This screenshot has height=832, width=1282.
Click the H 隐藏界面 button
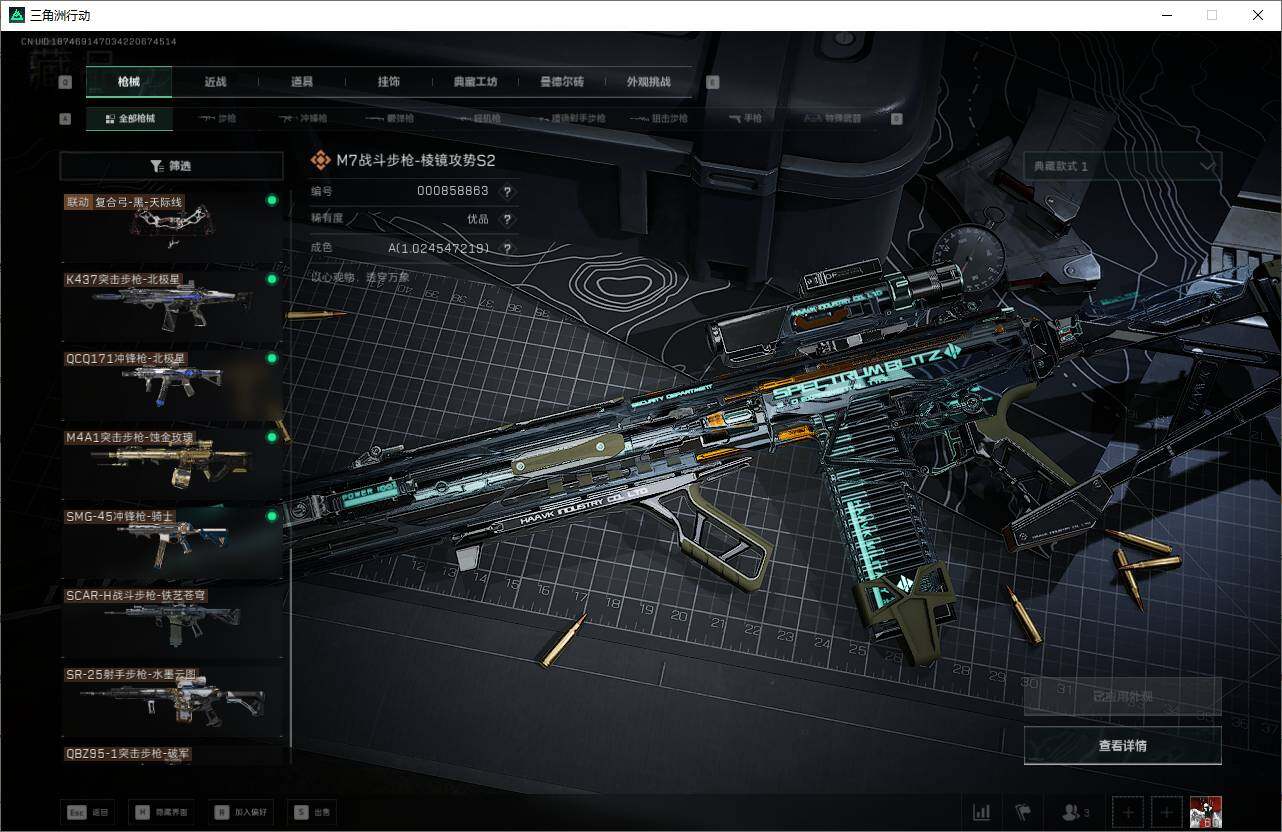(160, 812)
